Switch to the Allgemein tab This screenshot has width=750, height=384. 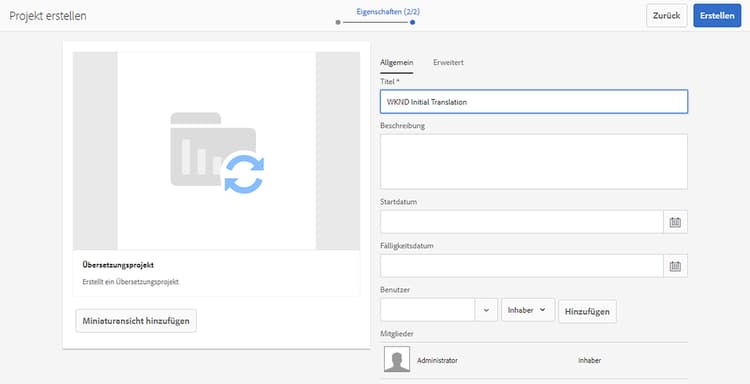coord(397,63)
